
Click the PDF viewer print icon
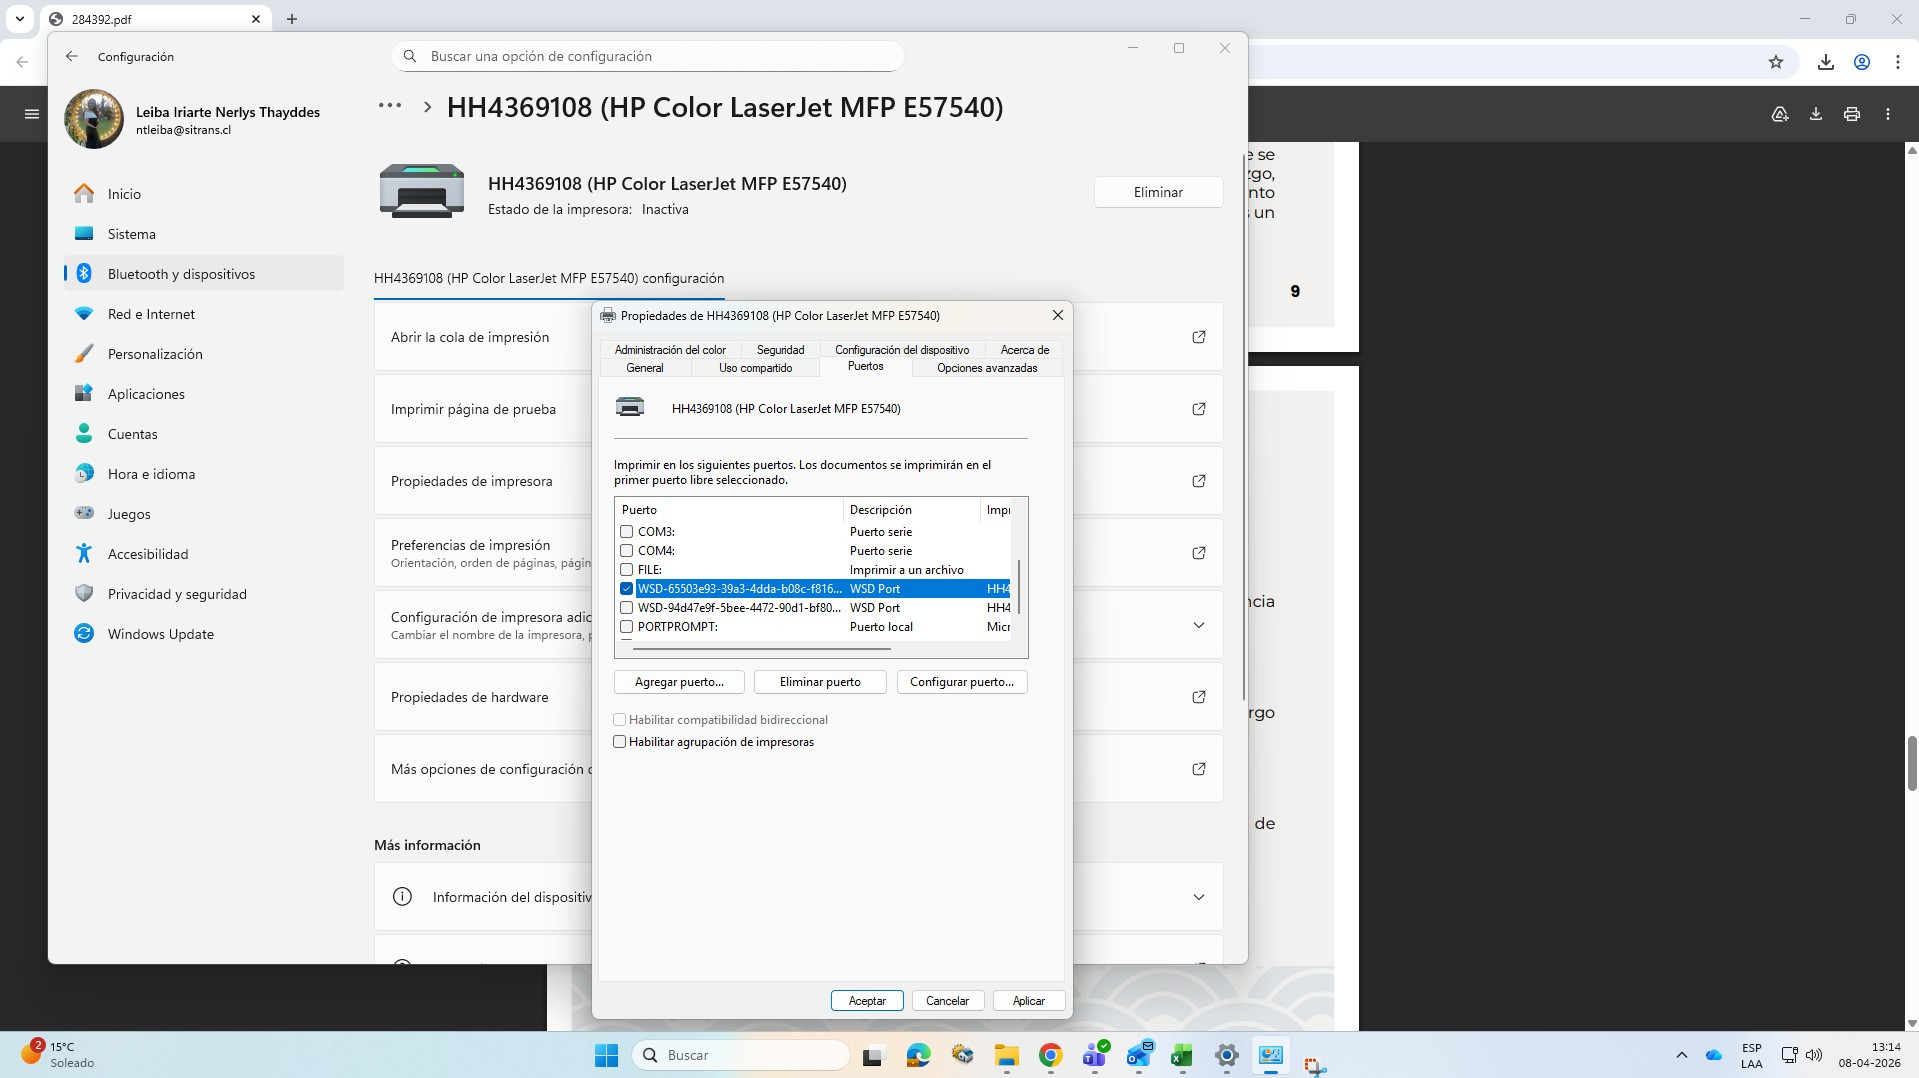pos(1852,114)
